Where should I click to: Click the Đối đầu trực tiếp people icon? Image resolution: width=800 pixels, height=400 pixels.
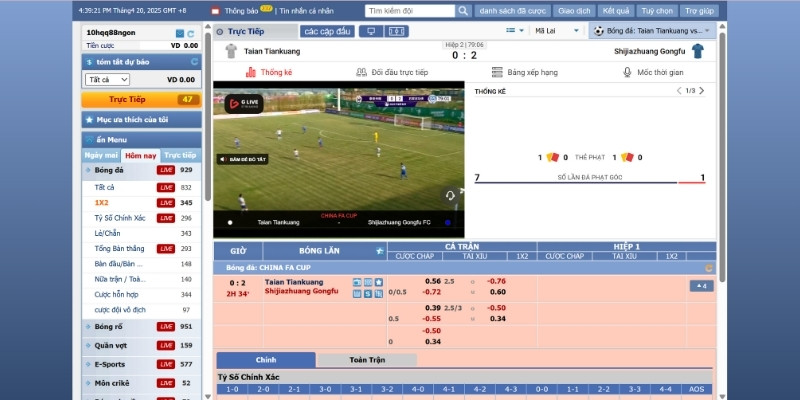[x=361, y=72]
